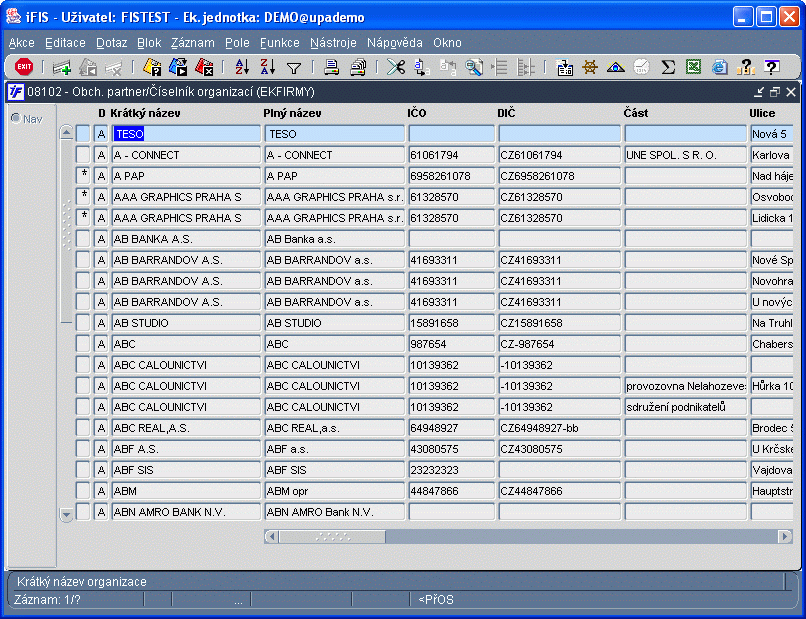Toggle the checkbox on the ABC REAL,A.S. row
The width and height of the screenshot is (806, 619).
(83, 428)
